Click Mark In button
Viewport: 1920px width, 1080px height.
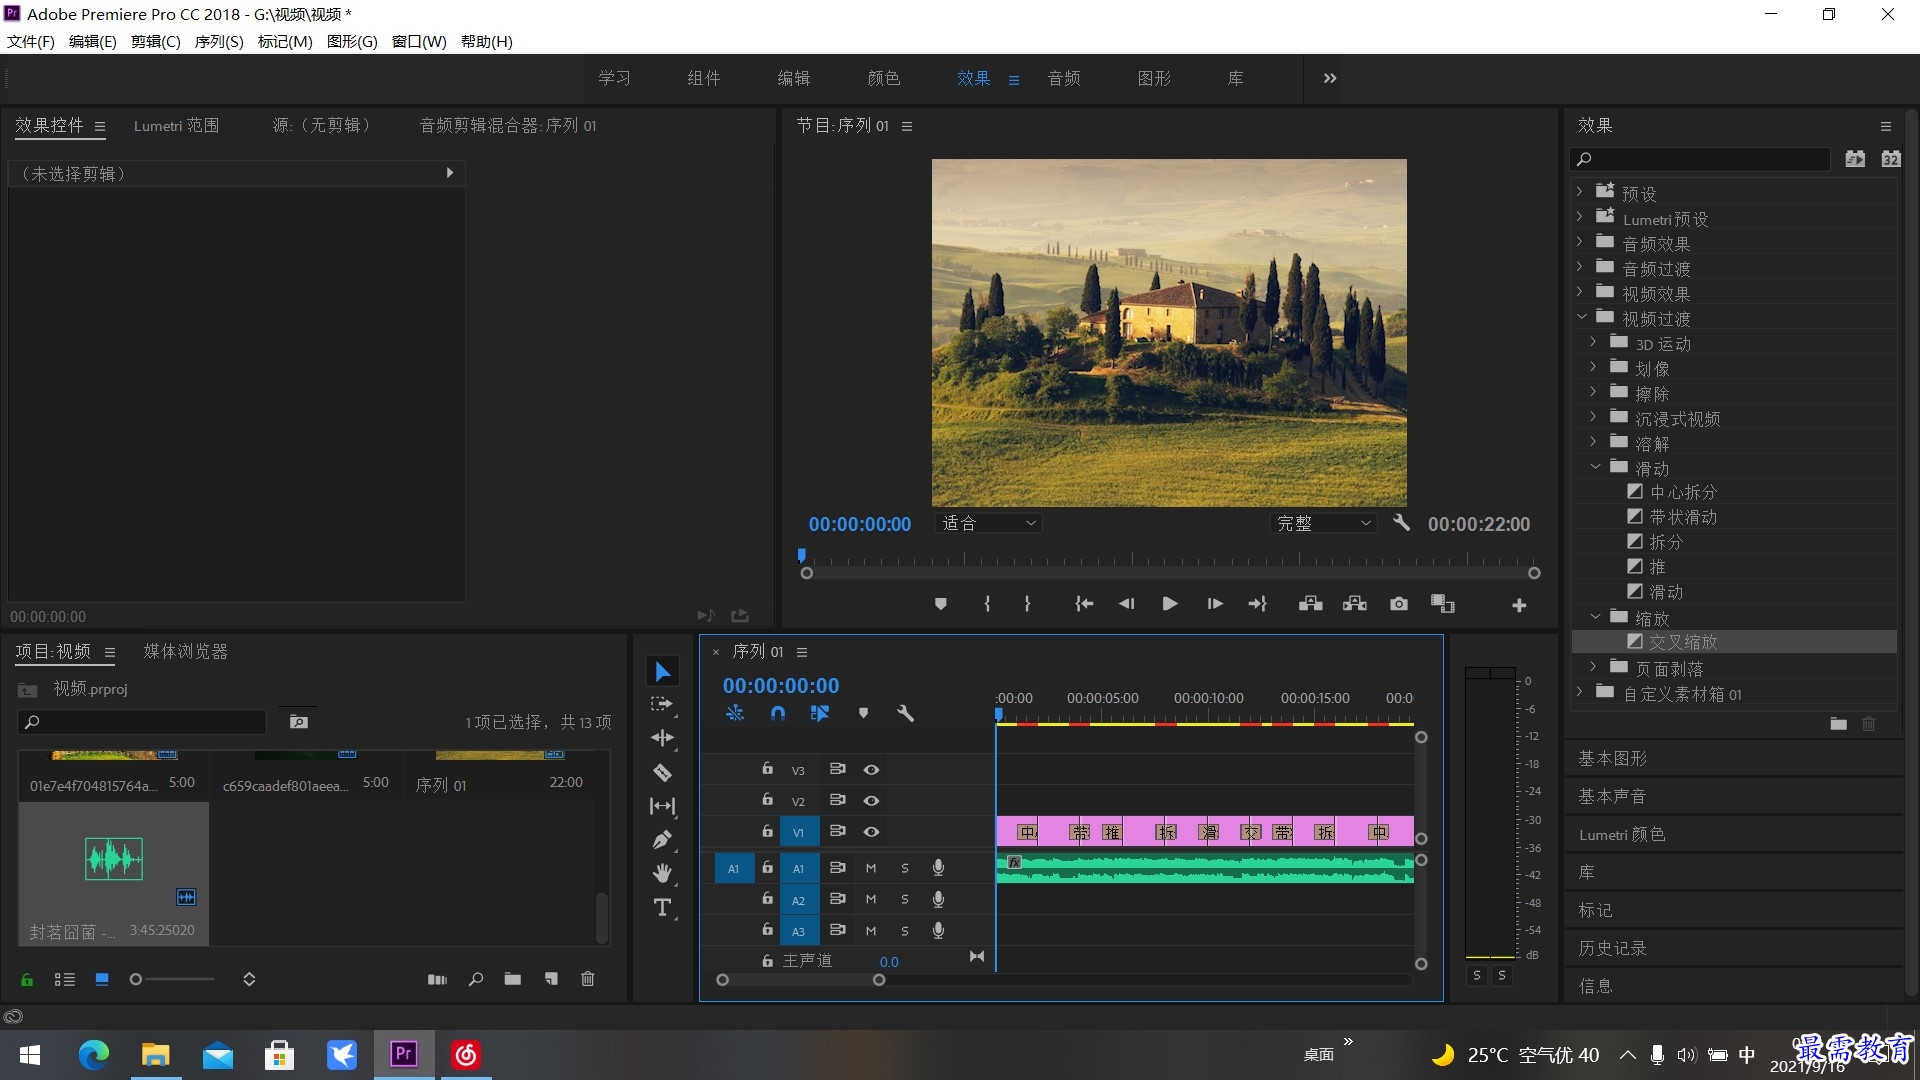987,604
